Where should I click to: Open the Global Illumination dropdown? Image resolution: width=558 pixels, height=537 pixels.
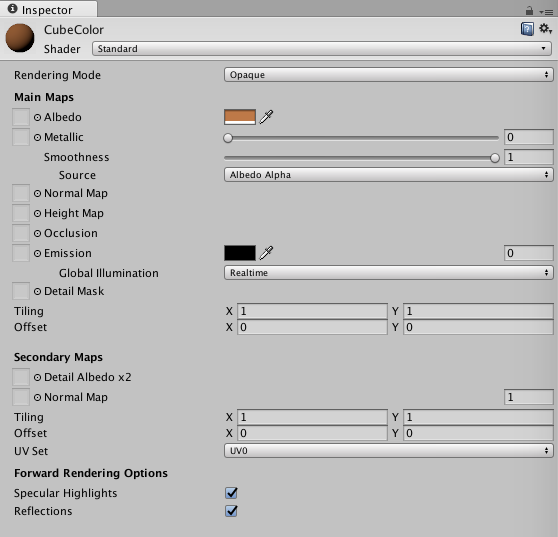(x=389, y=273)
